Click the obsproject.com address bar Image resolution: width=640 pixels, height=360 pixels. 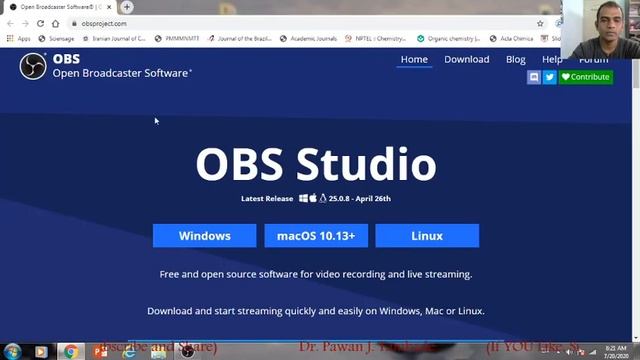[x=302, y=24]
